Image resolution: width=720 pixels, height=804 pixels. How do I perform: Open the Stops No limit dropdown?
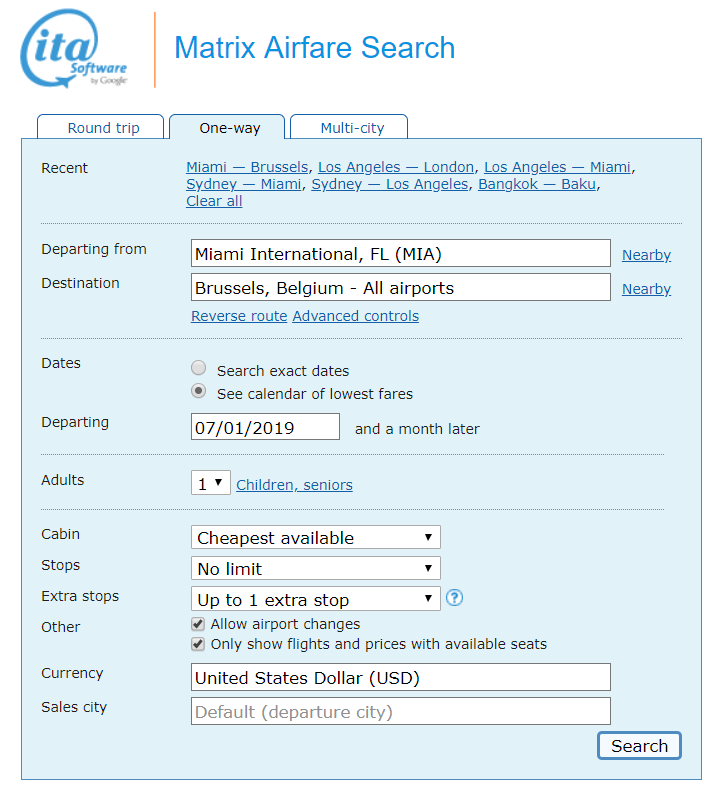pos(315,568)
